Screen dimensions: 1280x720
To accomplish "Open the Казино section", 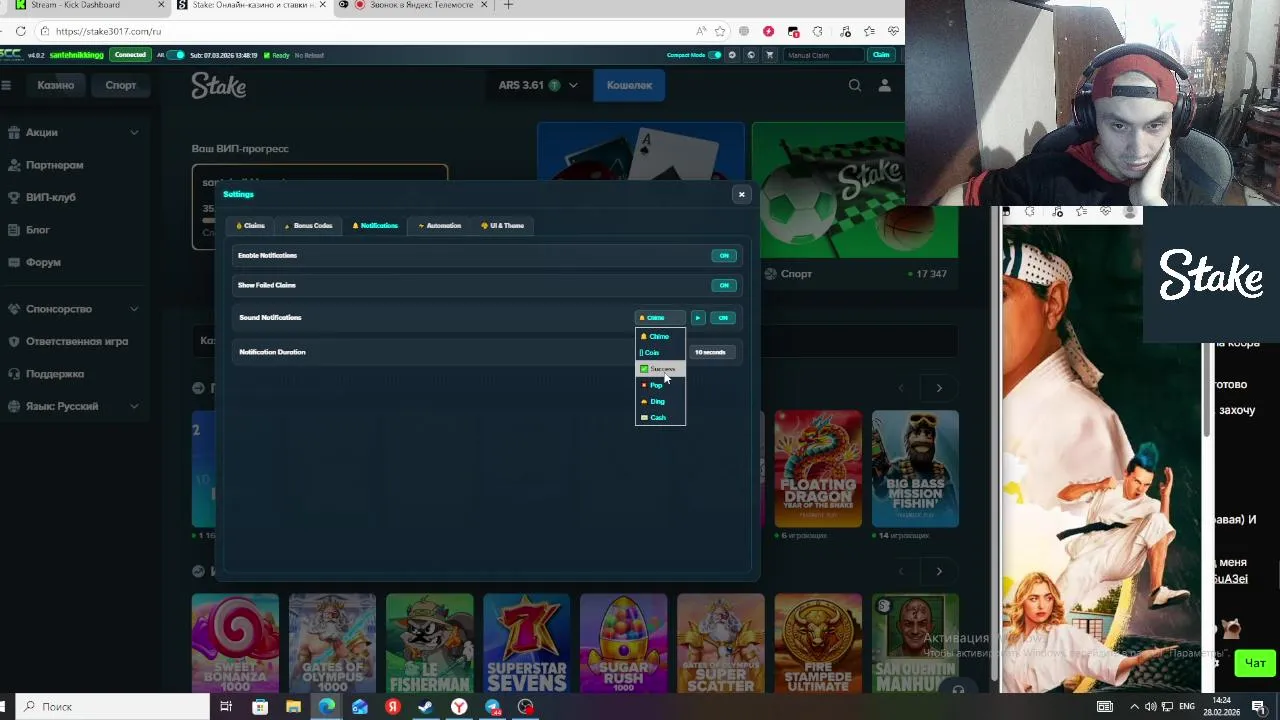I will coord(56,85).
